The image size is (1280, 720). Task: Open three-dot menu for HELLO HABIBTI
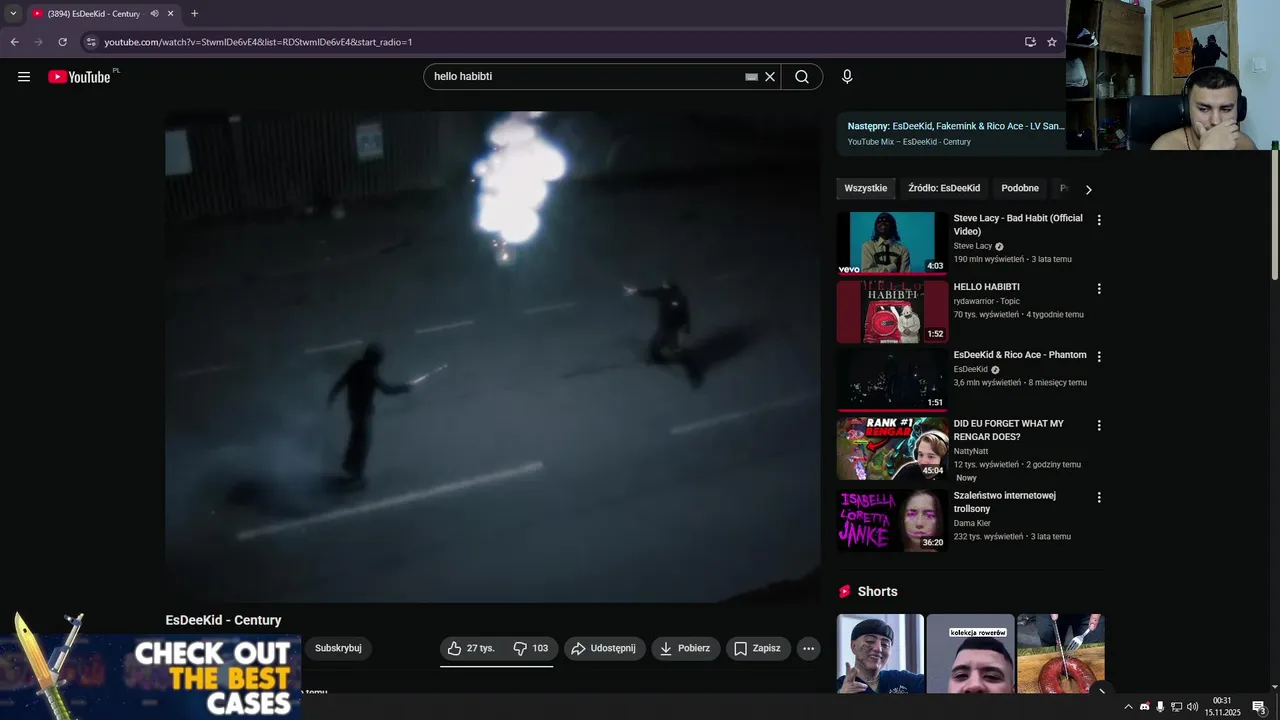point(1099,289)
